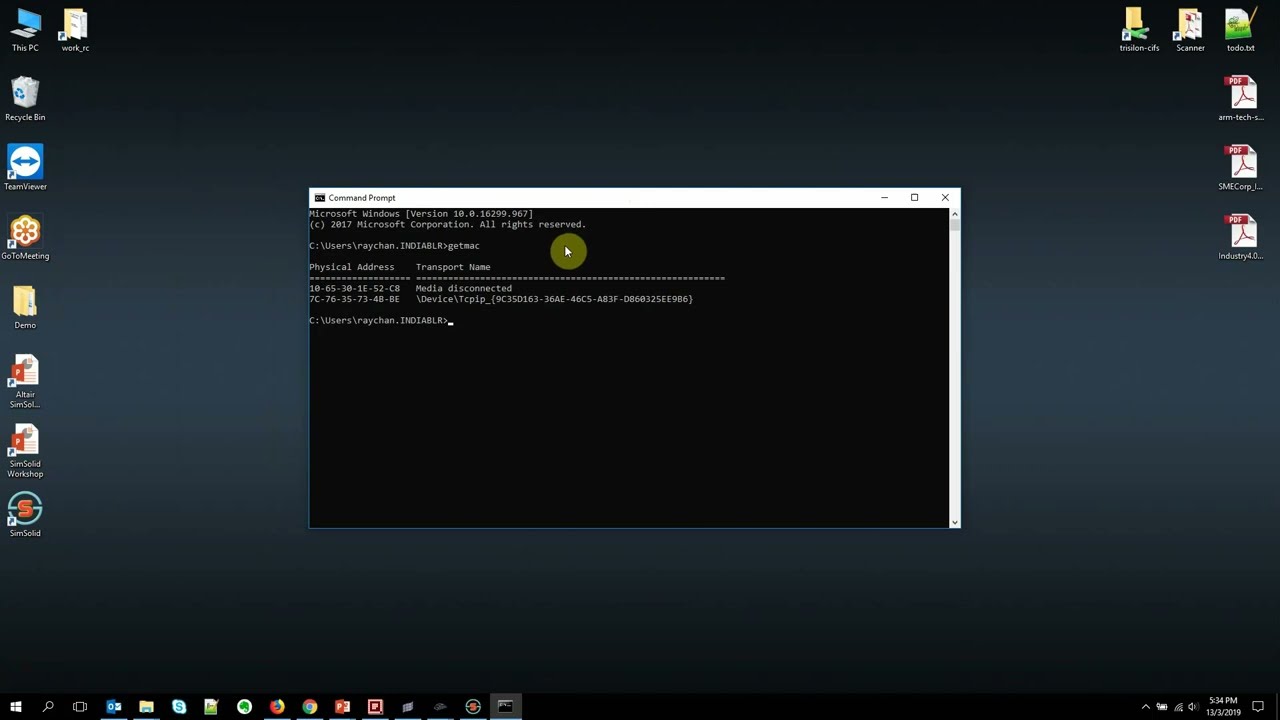Click the Command Prompt vertical scrollbar thumb
The width and height of the screenshot is (1280, 720).
pyautogui.click(x=954, y=225)
